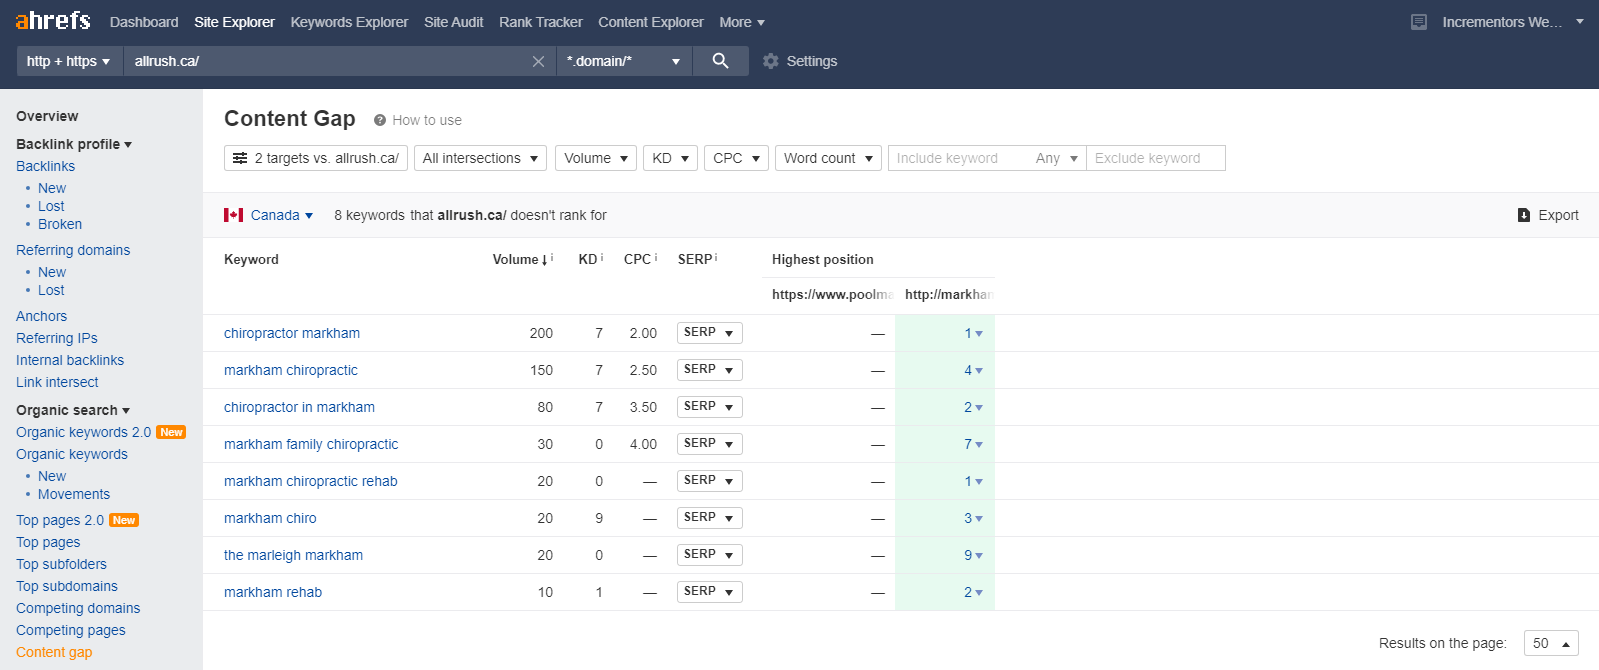Click the Export download icon

[x=1524, y=215]
